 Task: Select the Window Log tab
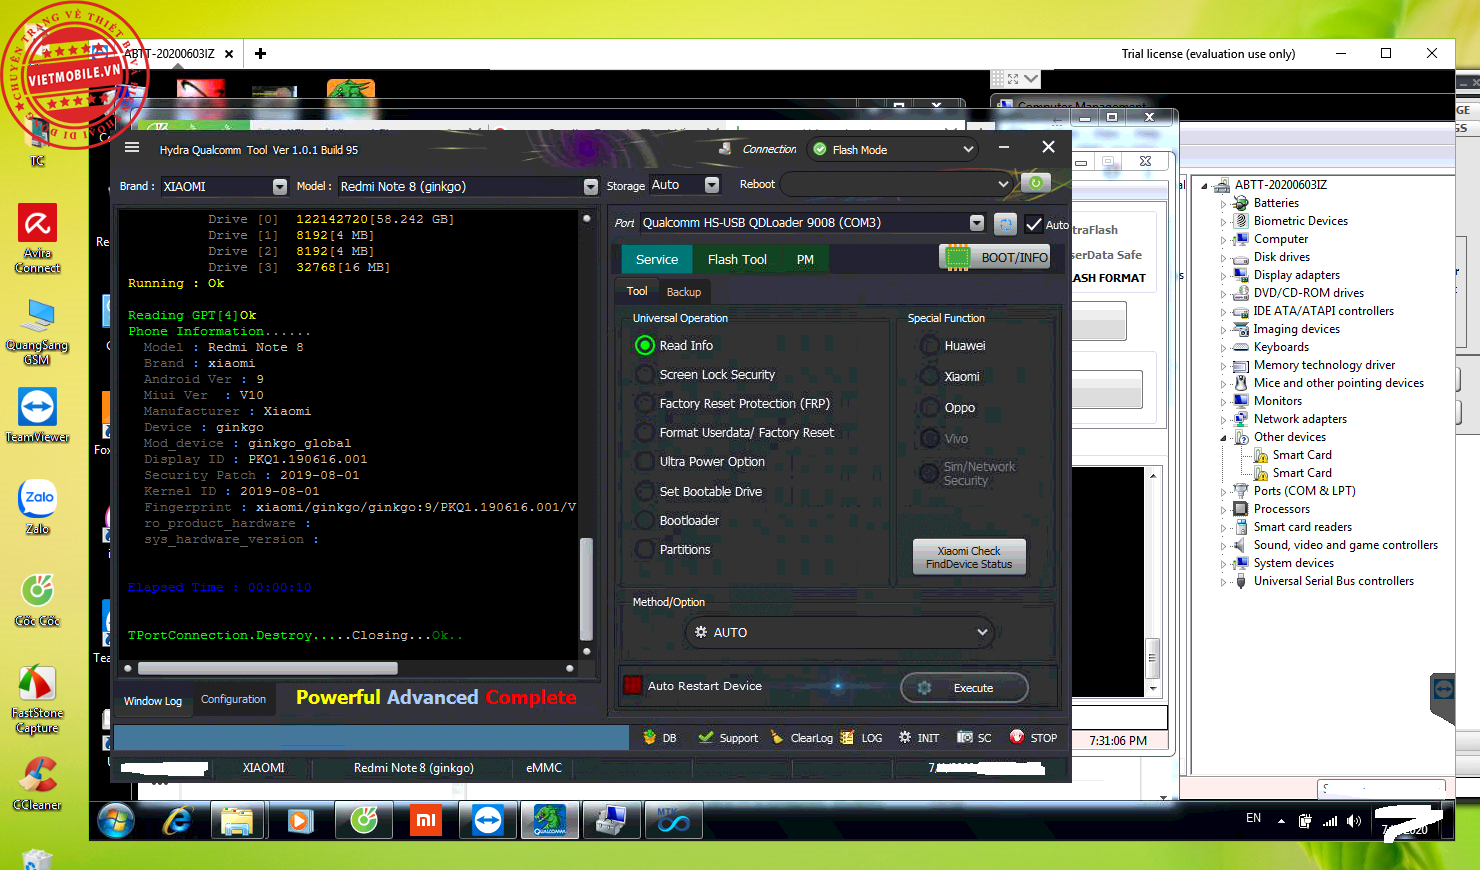pyautogui.click(x=153, y=700)
